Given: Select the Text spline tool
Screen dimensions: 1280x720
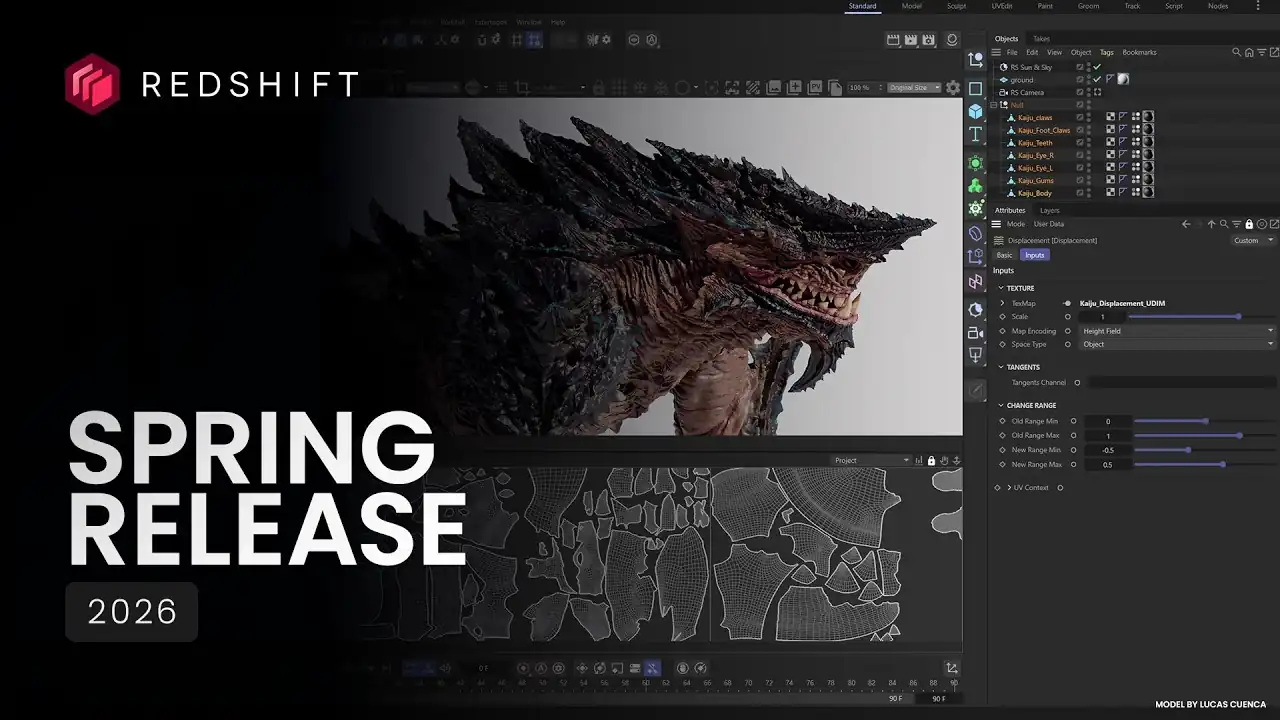Looking at the screenshot, I should click(x=976, y=134).
